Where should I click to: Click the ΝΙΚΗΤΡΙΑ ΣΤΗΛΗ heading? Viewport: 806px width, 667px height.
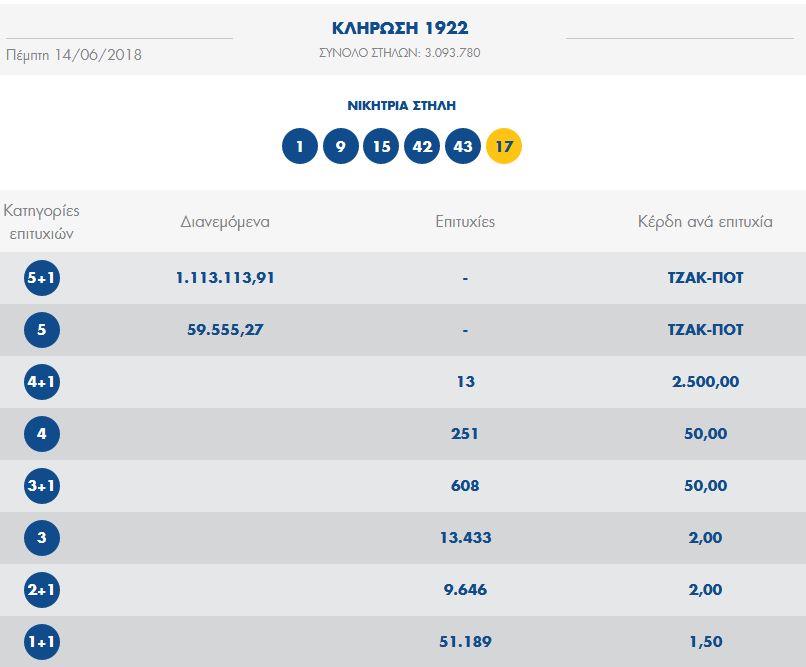click(401, 105)
